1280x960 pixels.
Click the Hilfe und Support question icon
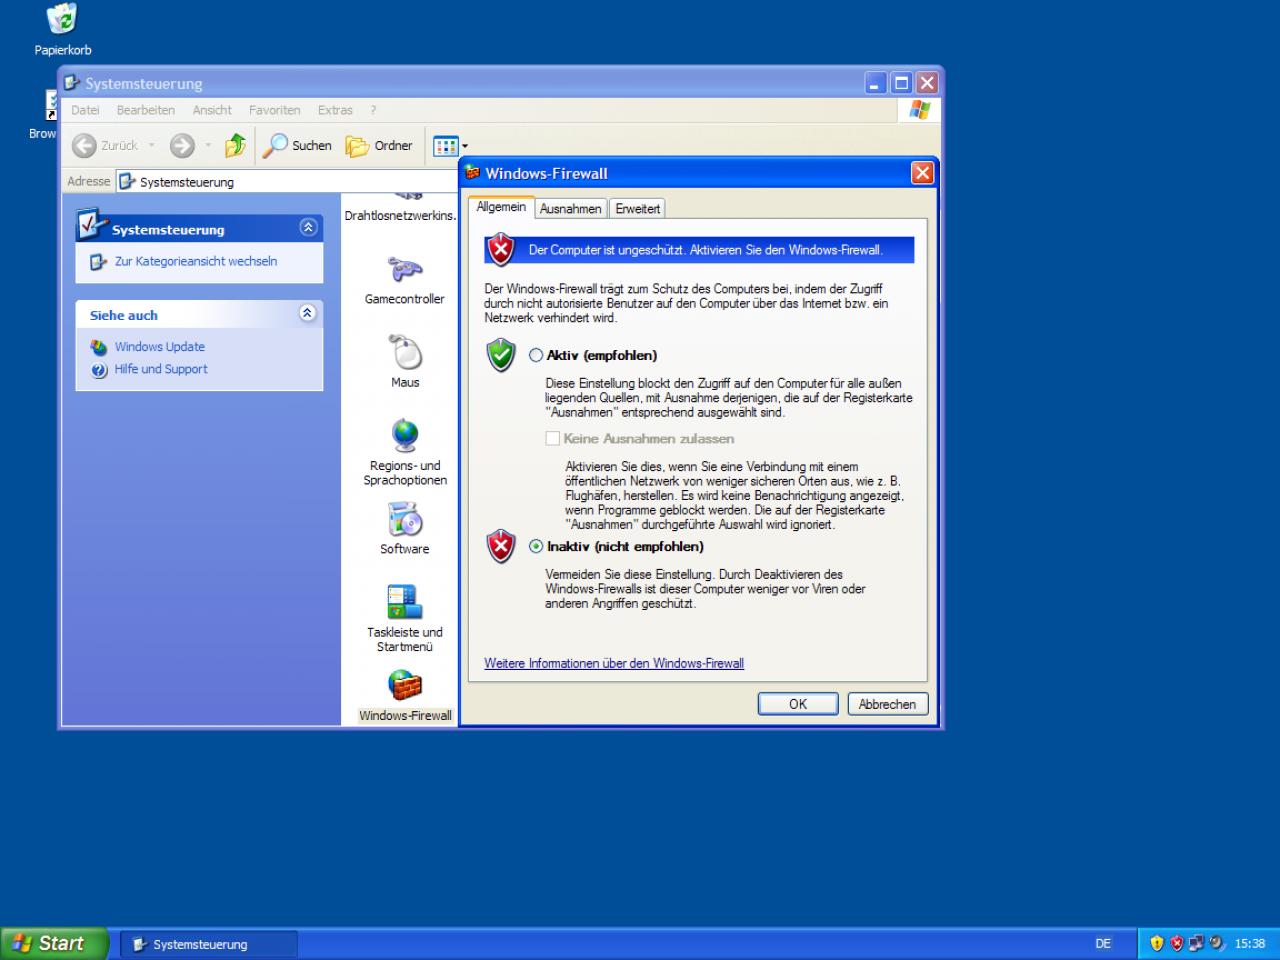click(x=99, y=370)
